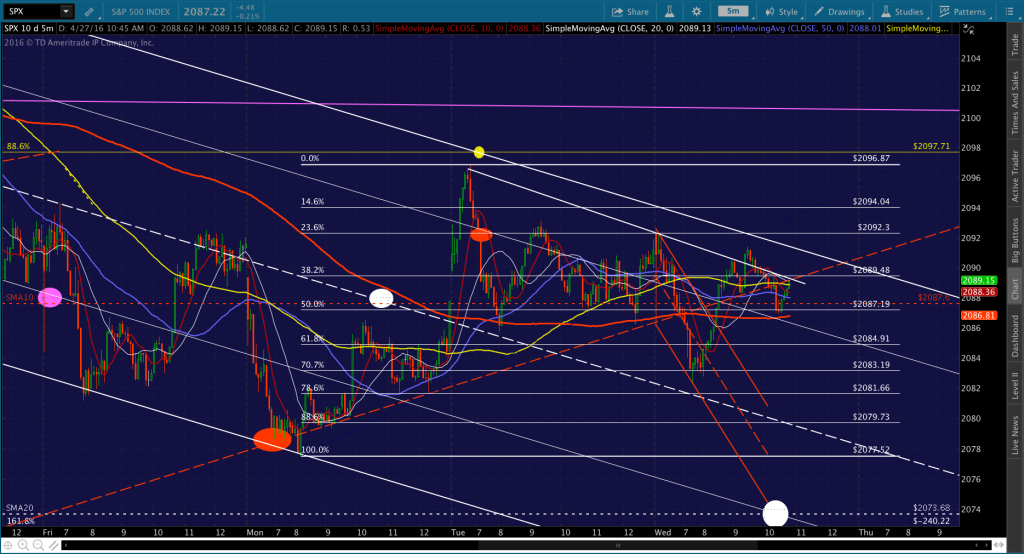The image size is (1024, 554).
Task: Click the 100.0% Fibonacci level label
Action: [x=315, y=449]
